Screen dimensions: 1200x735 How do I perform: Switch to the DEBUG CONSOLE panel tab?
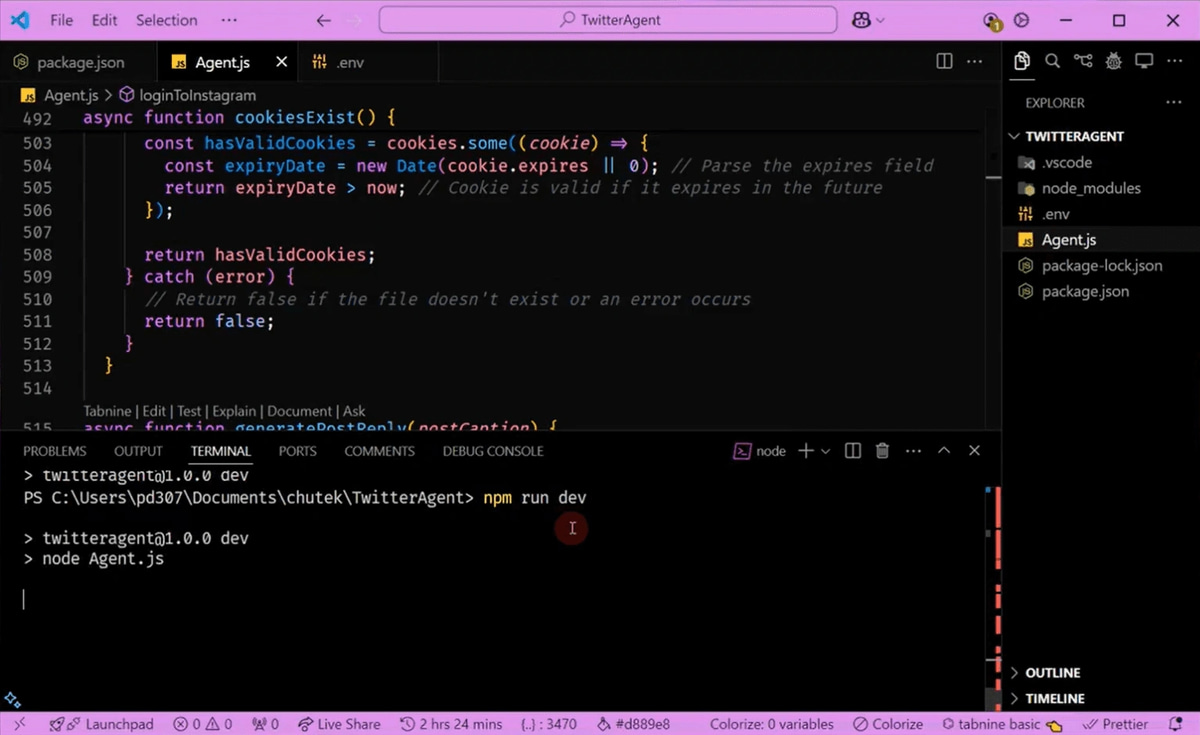point(493,451)
